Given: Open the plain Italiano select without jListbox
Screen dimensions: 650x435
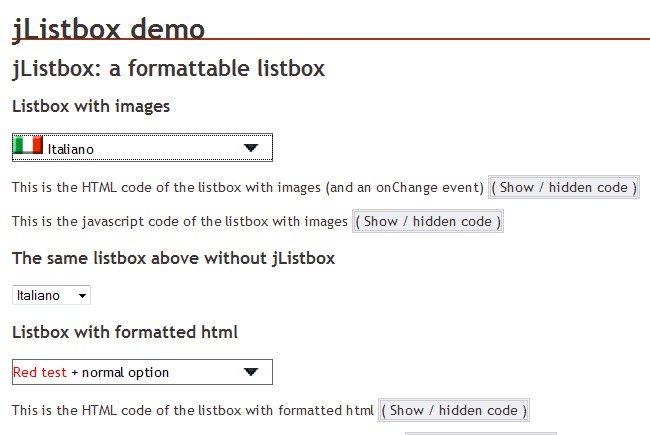Looking at the screenshot, I should (x=51, y=296).
